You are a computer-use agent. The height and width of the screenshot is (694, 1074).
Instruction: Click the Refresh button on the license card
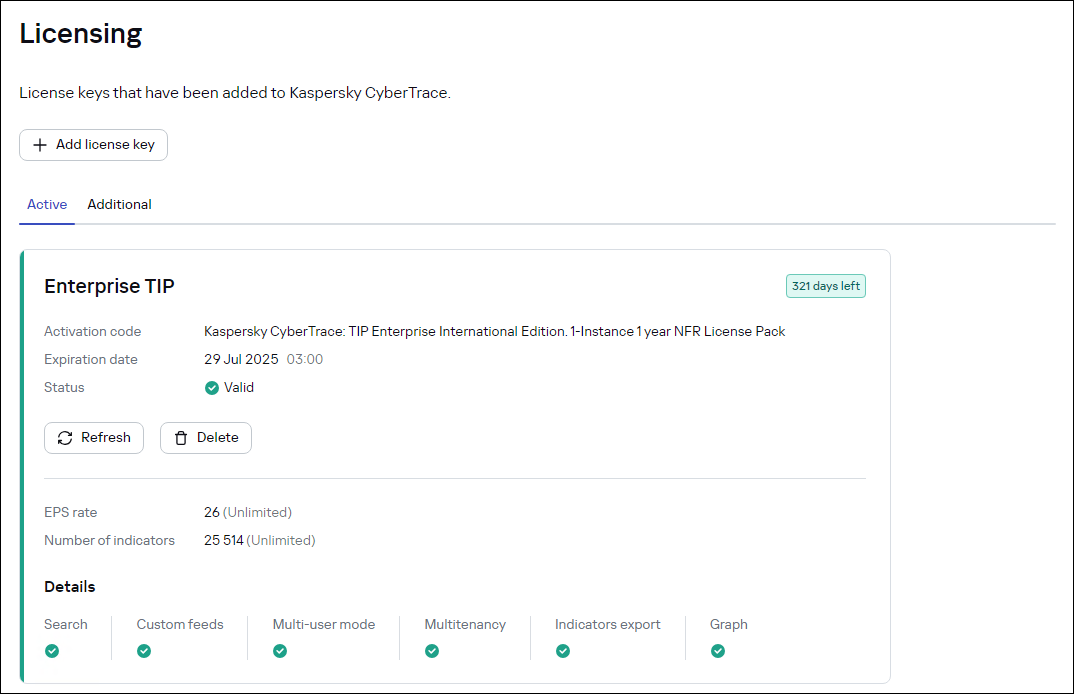93,437
